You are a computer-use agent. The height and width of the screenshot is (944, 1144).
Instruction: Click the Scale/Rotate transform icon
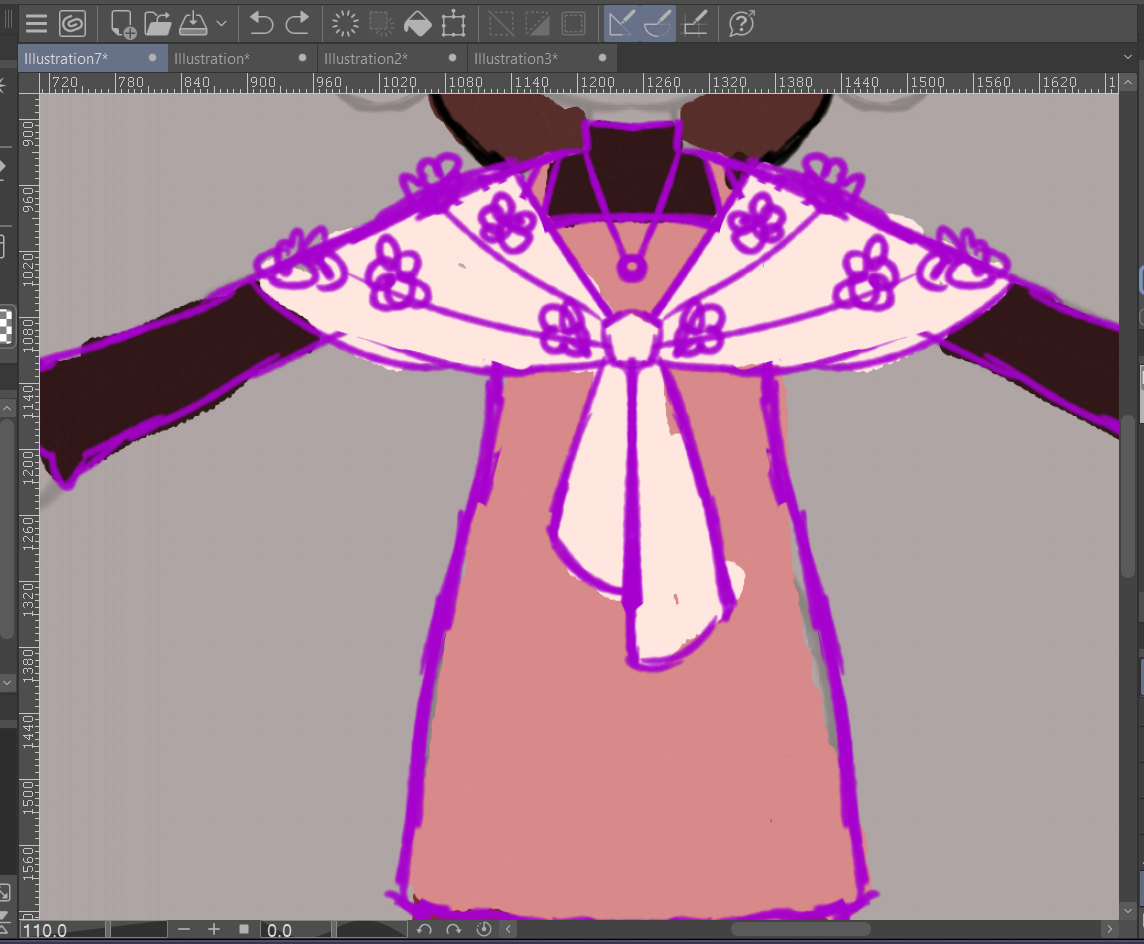pyautogui.click(x=453, y=23)
